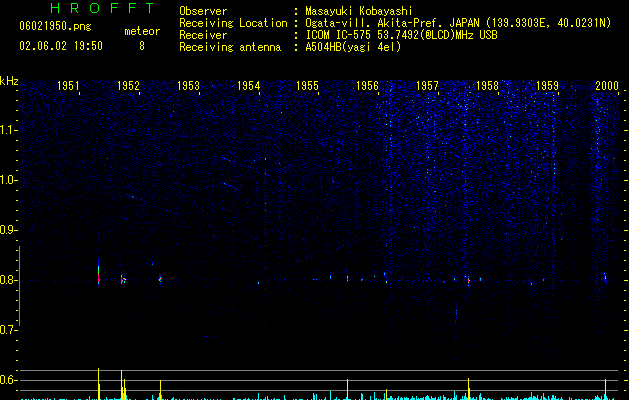629x400 pixels.
Task: Click the 1957 time axis marker
Action: click(427, 85)
